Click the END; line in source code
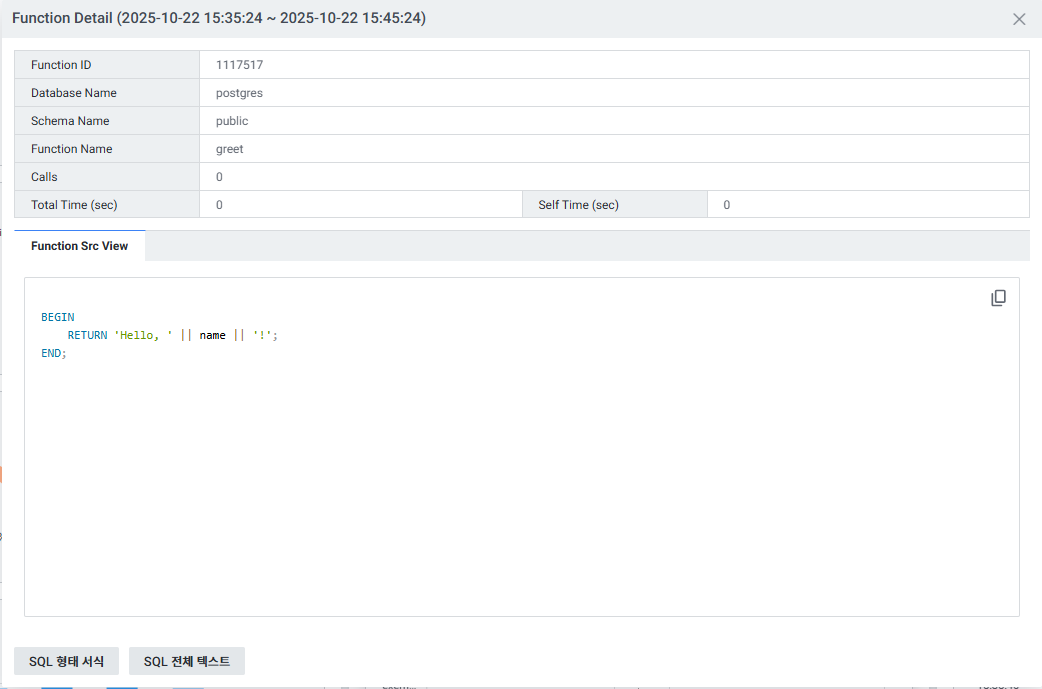1042x689 pixels. click(x=54, y=354)
